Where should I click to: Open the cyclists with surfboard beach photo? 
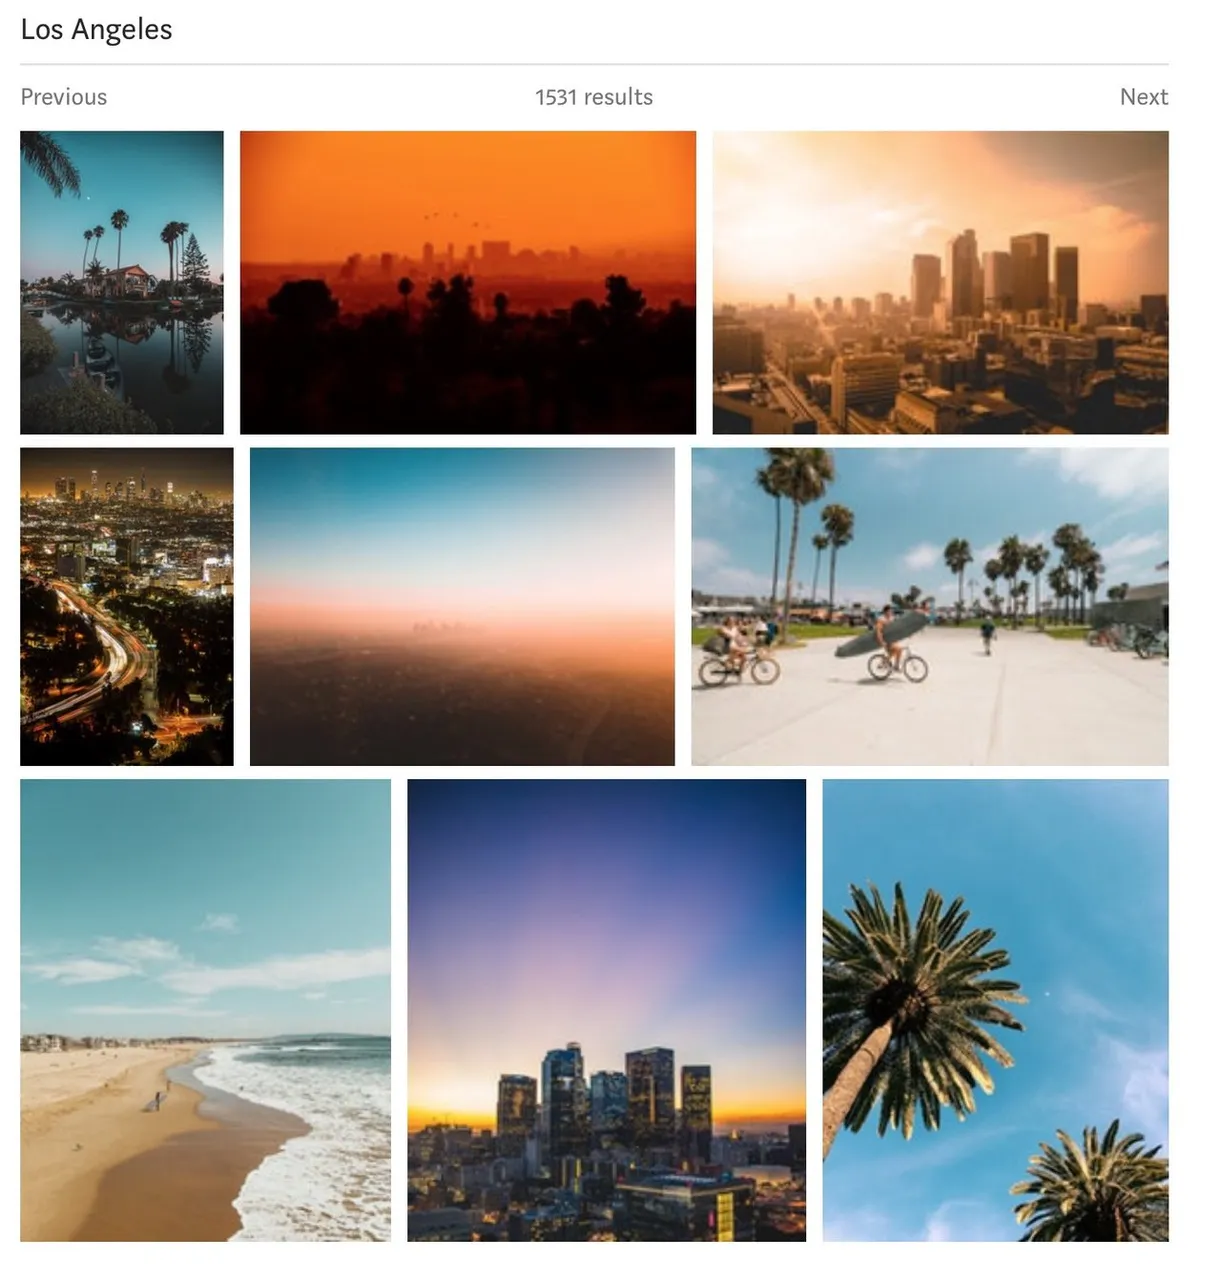[930, 607]
